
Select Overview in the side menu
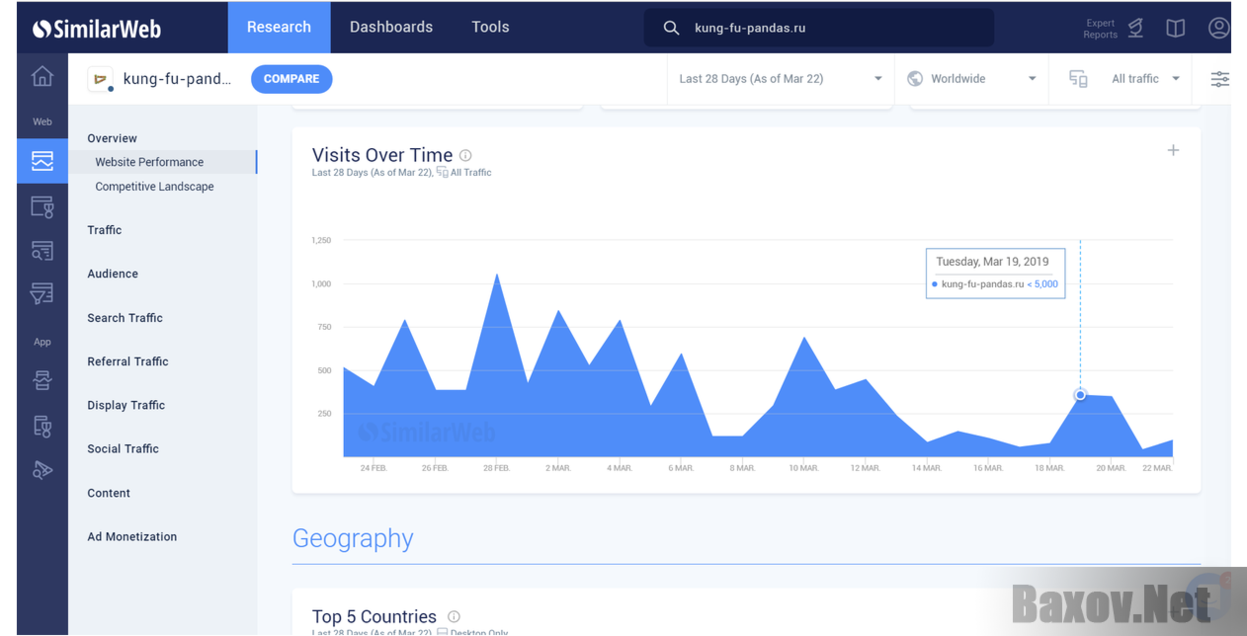tap(112, 138)
